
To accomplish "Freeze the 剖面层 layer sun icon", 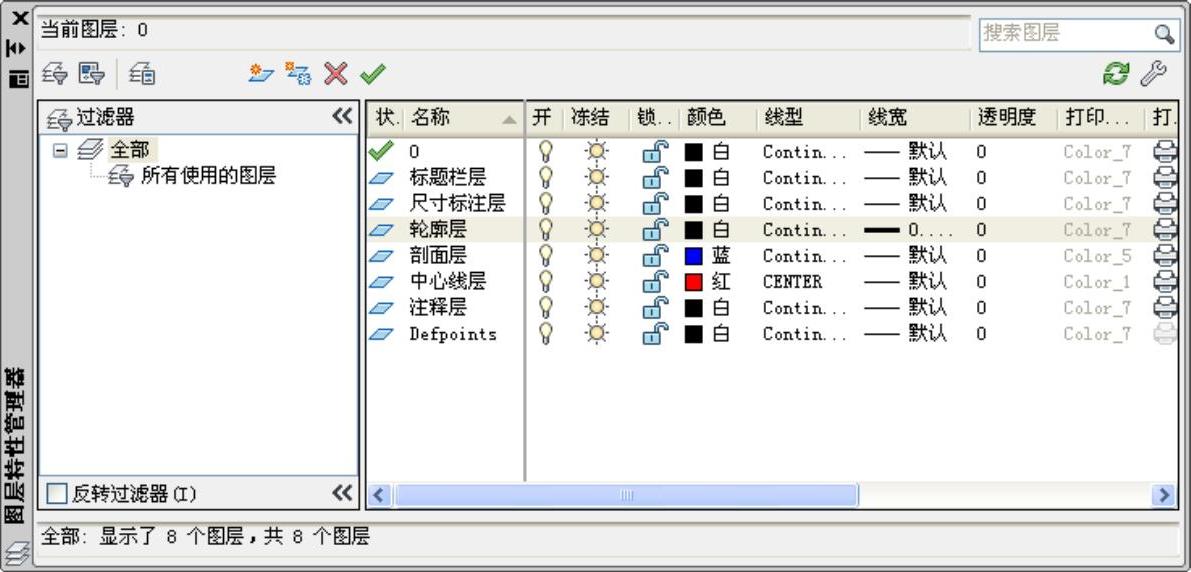I will (597, 256).
